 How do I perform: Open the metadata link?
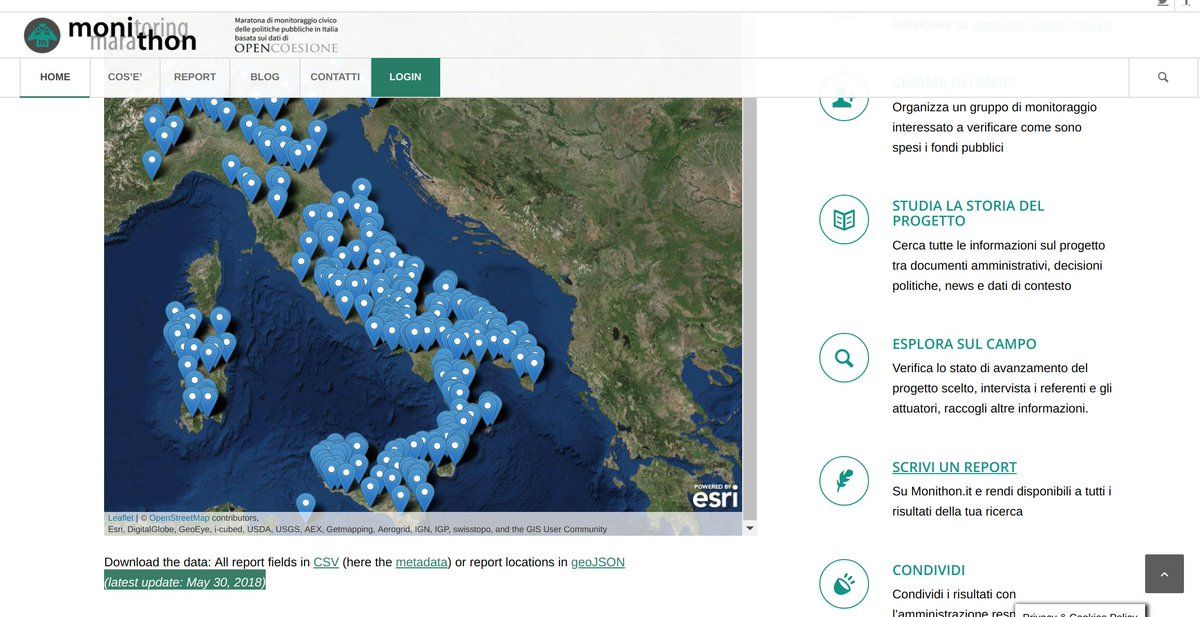[421, 562]
